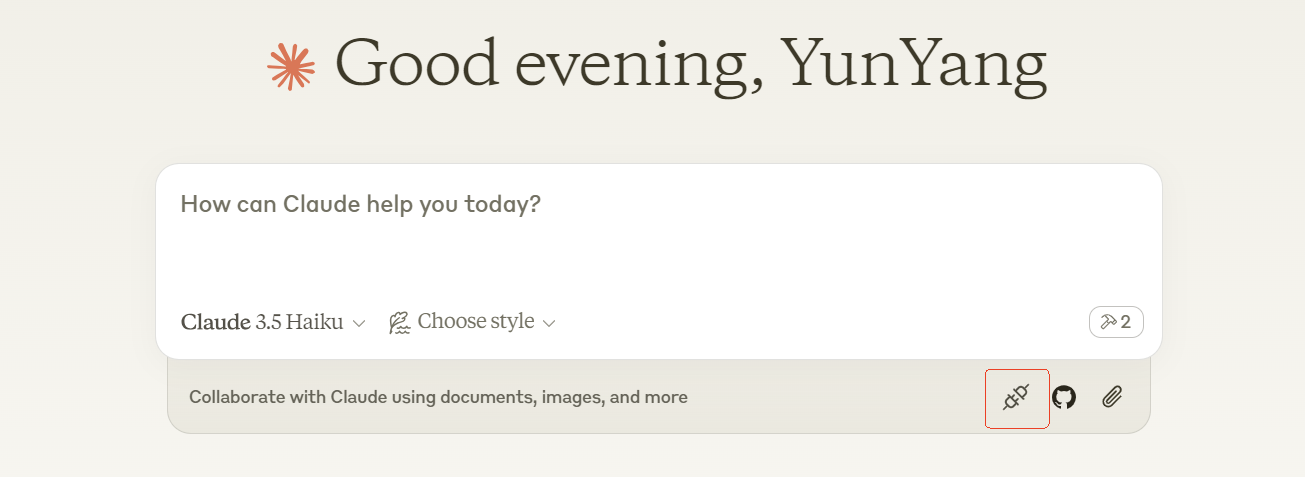Click the hammer tools icon
This screenshot has height=477, width=1305.
tap(1108, 322)
